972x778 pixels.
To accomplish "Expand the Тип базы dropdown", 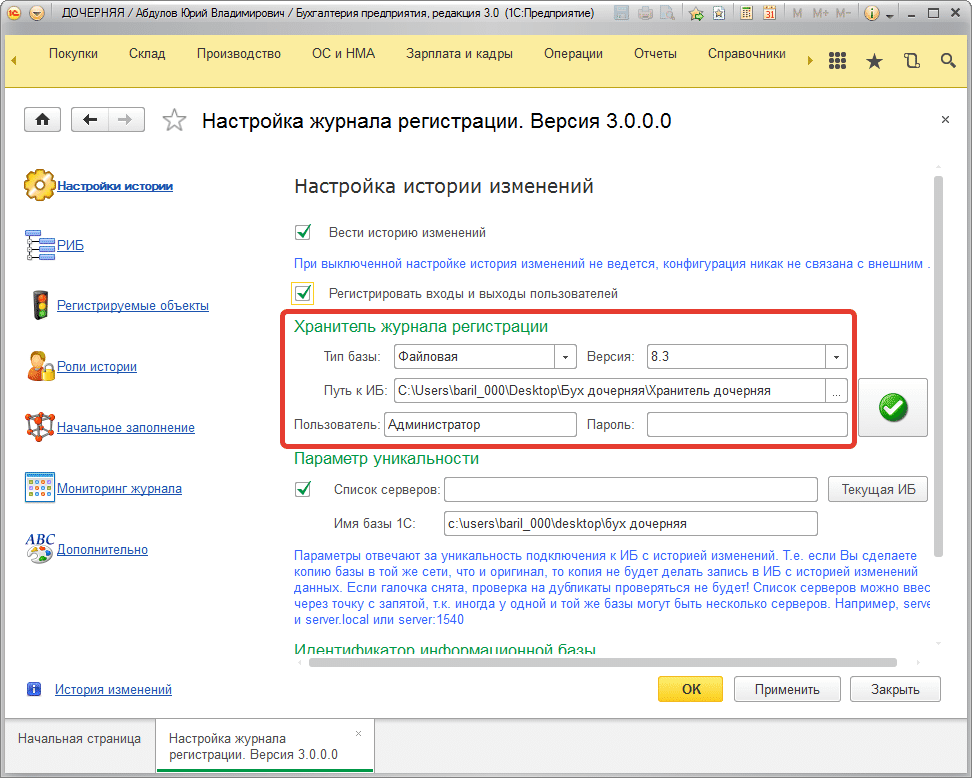I will 566,356.
